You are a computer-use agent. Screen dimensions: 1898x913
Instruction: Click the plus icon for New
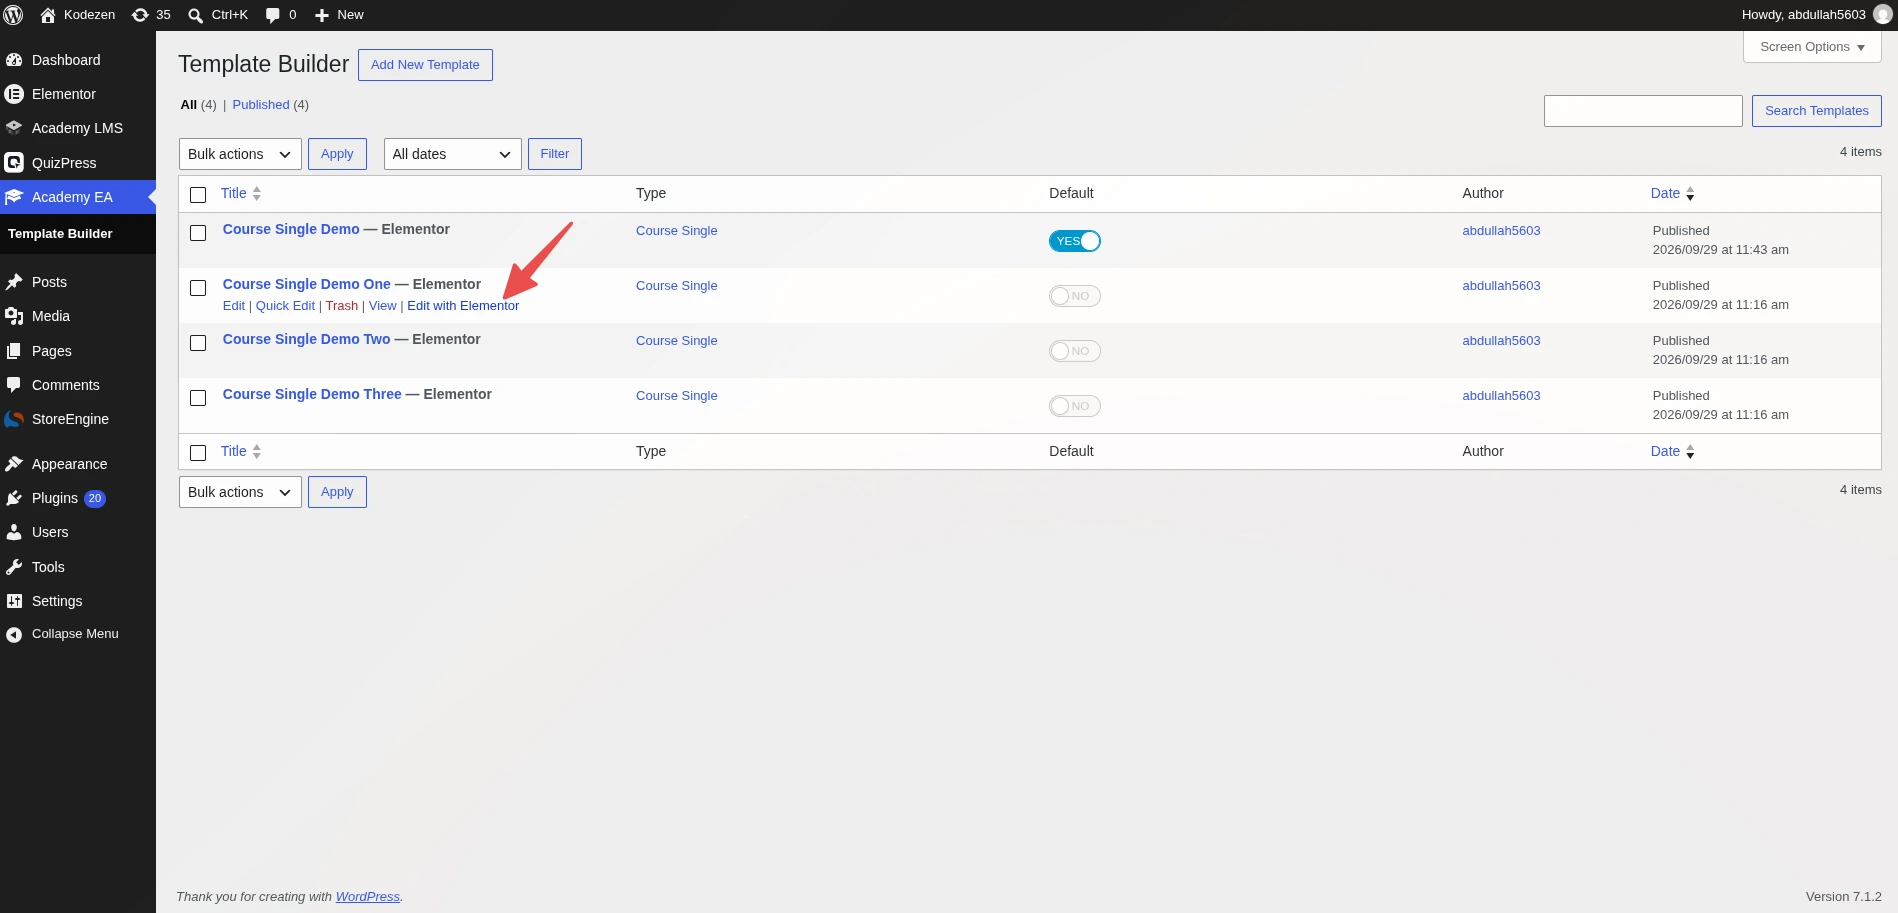tap(322, 15)
